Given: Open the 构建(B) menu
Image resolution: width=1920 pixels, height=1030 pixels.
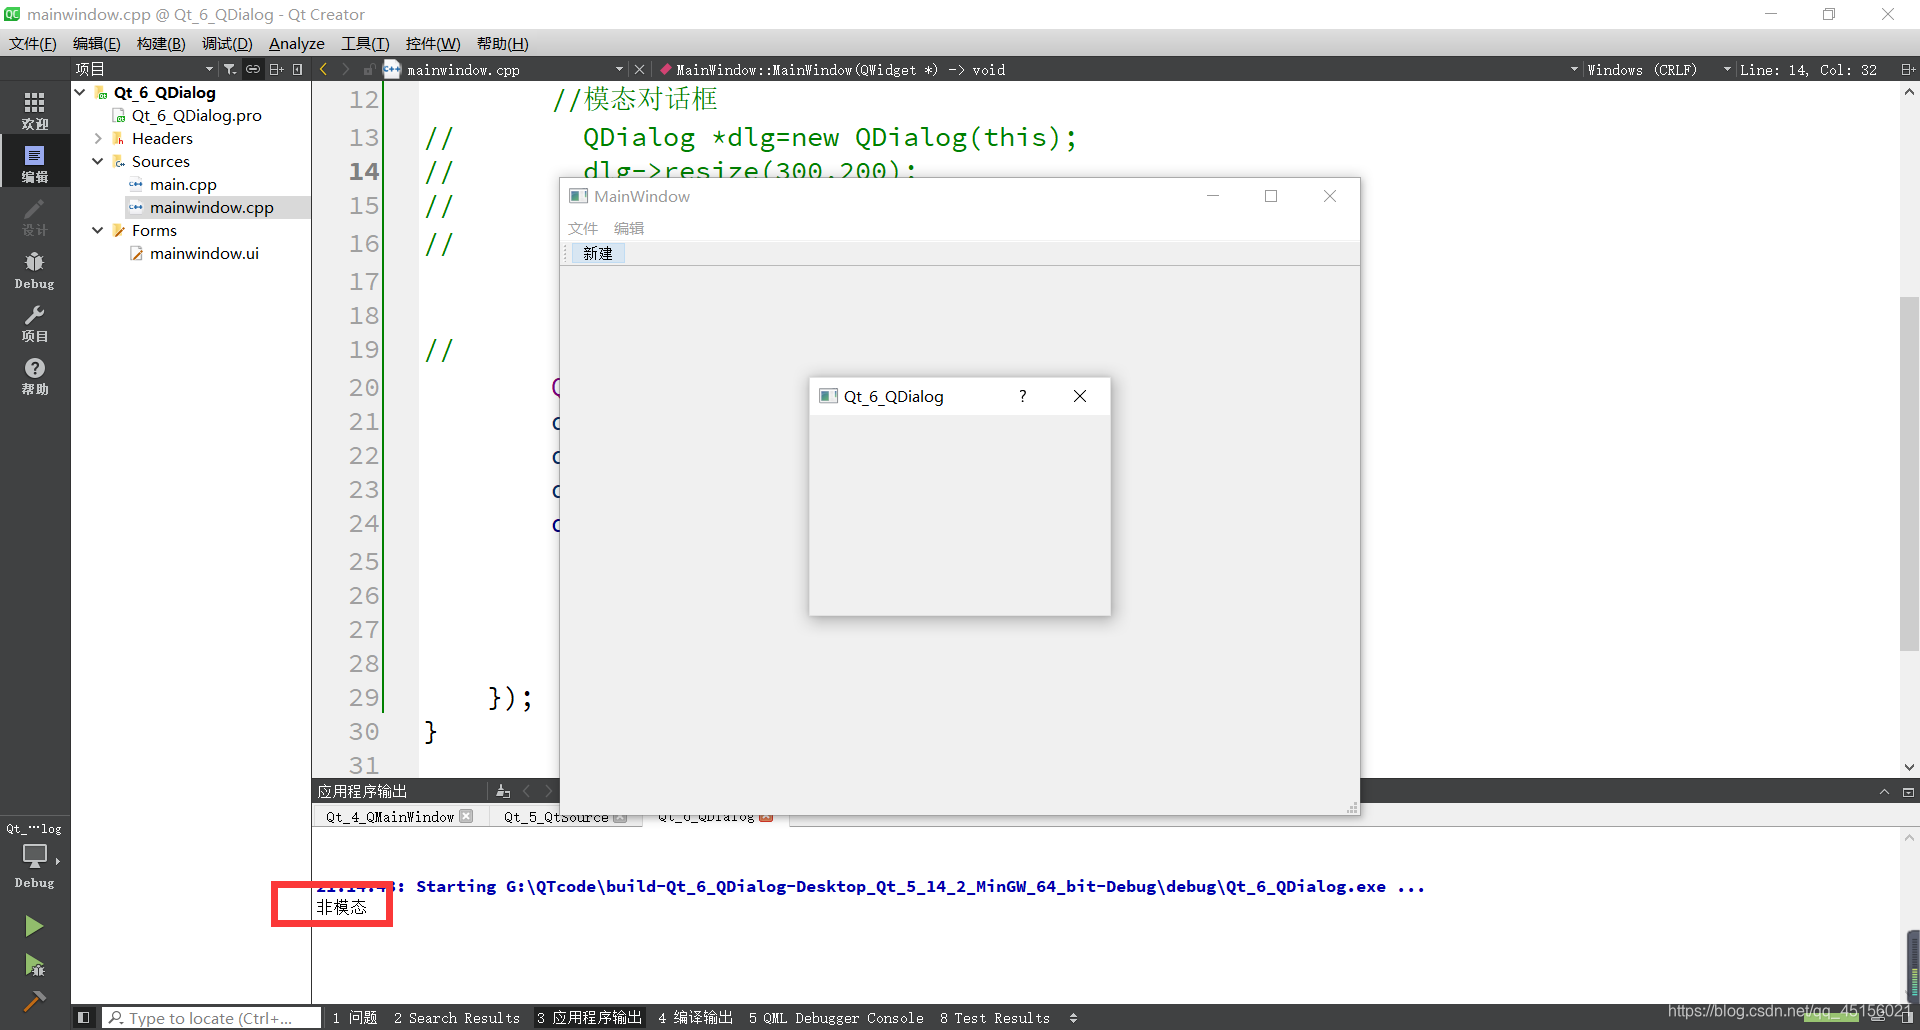Looking at the screenshot, I should tap(161, 43).
